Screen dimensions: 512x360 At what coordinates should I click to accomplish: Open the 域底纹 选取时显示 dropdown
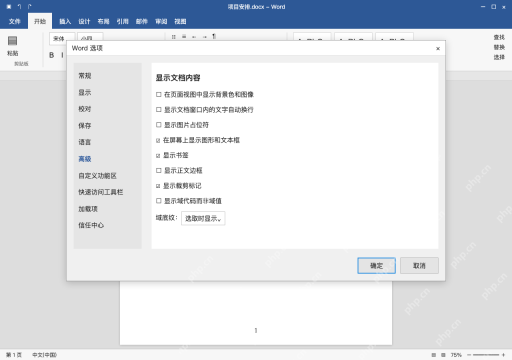tap(203, 219)
